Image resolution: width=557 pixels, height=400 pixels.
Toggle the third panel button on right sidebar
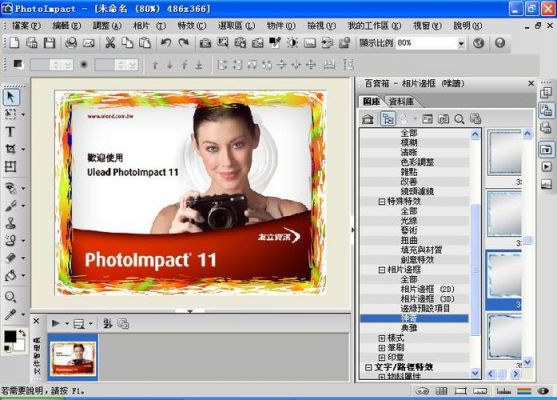(x=546, y=128)
